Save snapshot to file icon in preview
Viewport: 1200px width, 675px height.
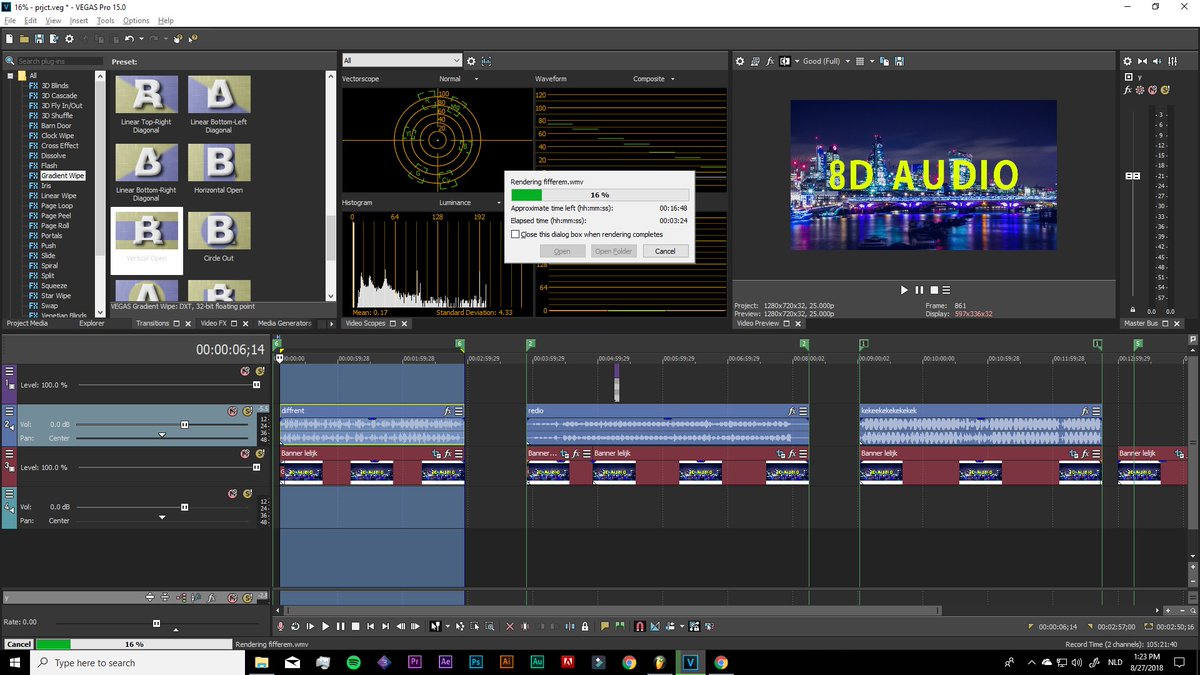point(900,61)
